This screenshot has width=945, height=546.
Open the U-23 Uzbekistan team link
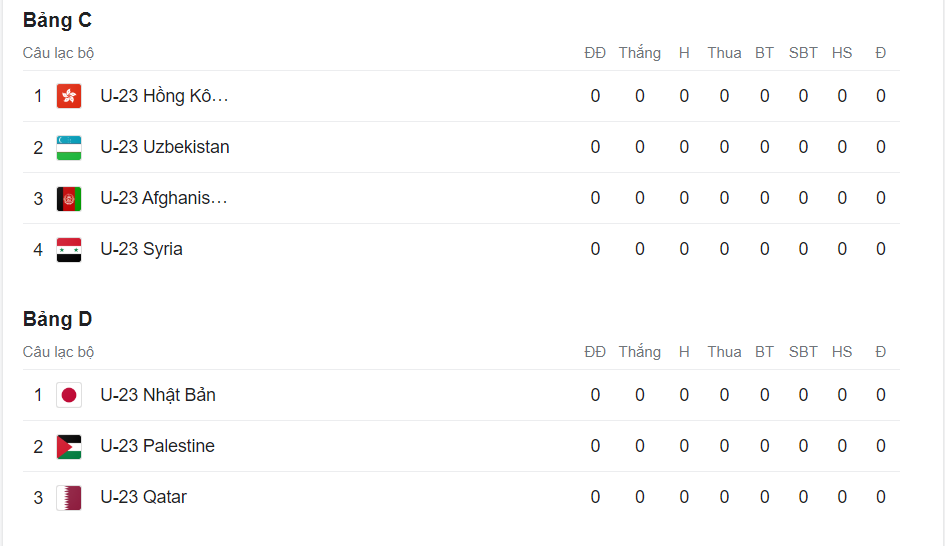pyautogui.click(x=164, y=147)
